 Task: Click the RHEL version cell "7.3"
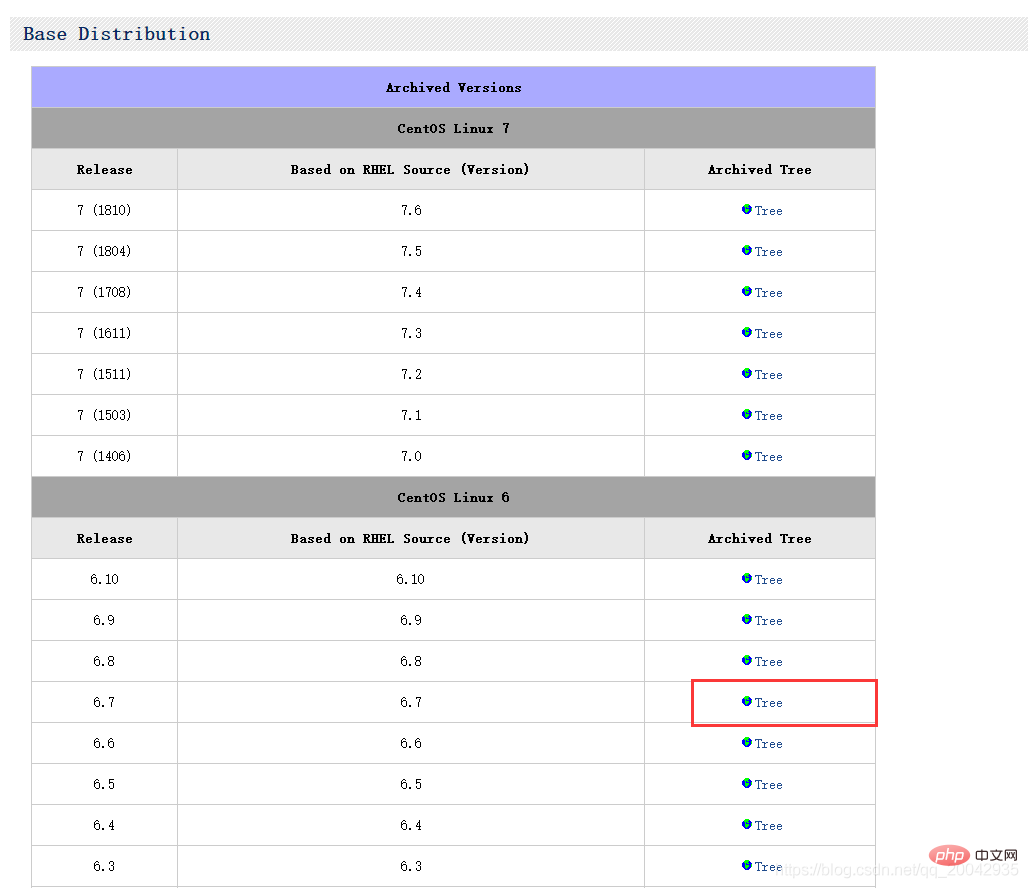(411, 333)
